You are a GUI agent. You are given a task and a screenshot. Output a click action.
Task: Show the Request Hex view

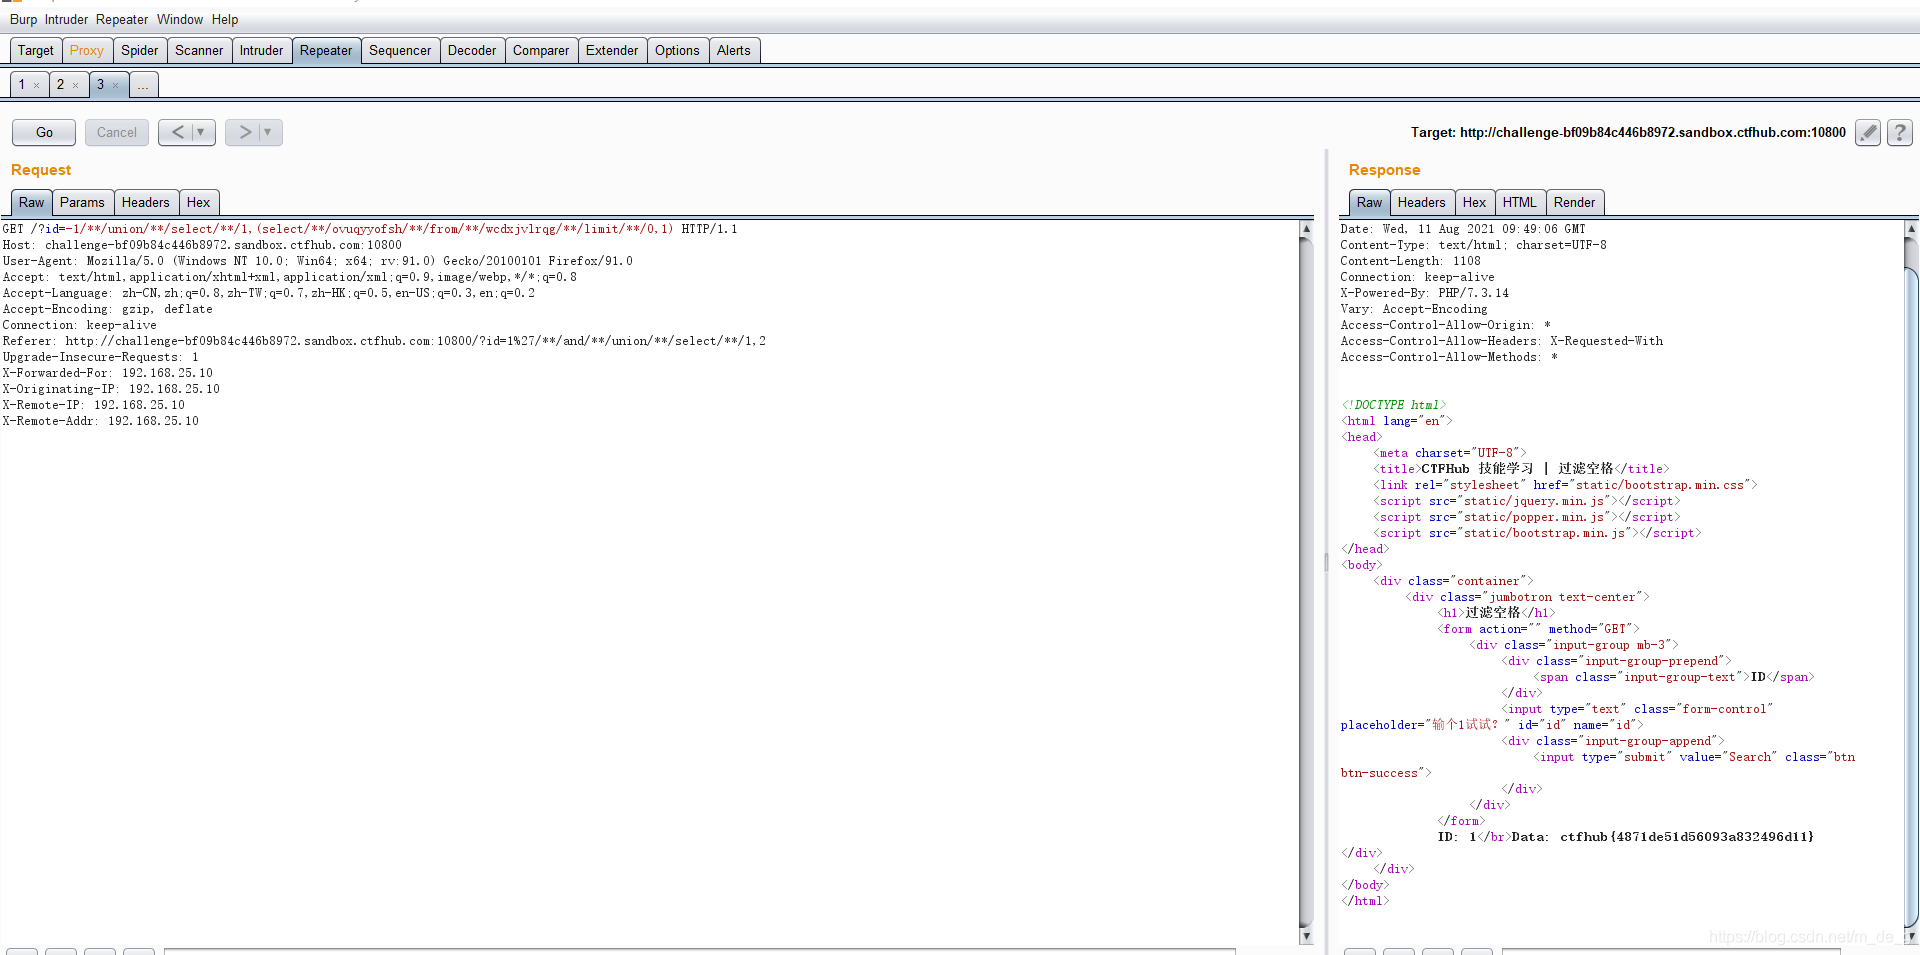199,202
